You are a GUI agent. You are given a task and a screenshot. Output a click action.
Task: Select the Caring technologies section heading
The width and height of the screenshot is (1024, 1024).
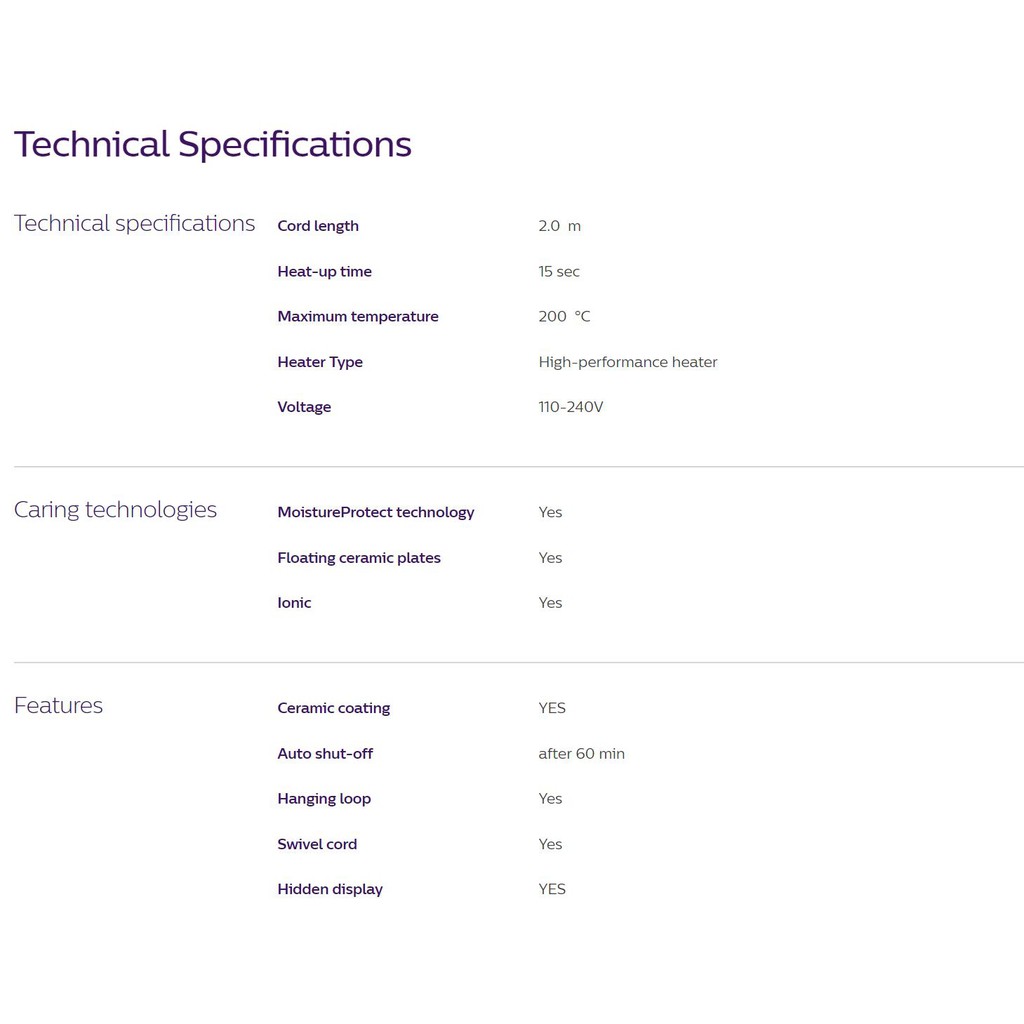click(115, 510)
